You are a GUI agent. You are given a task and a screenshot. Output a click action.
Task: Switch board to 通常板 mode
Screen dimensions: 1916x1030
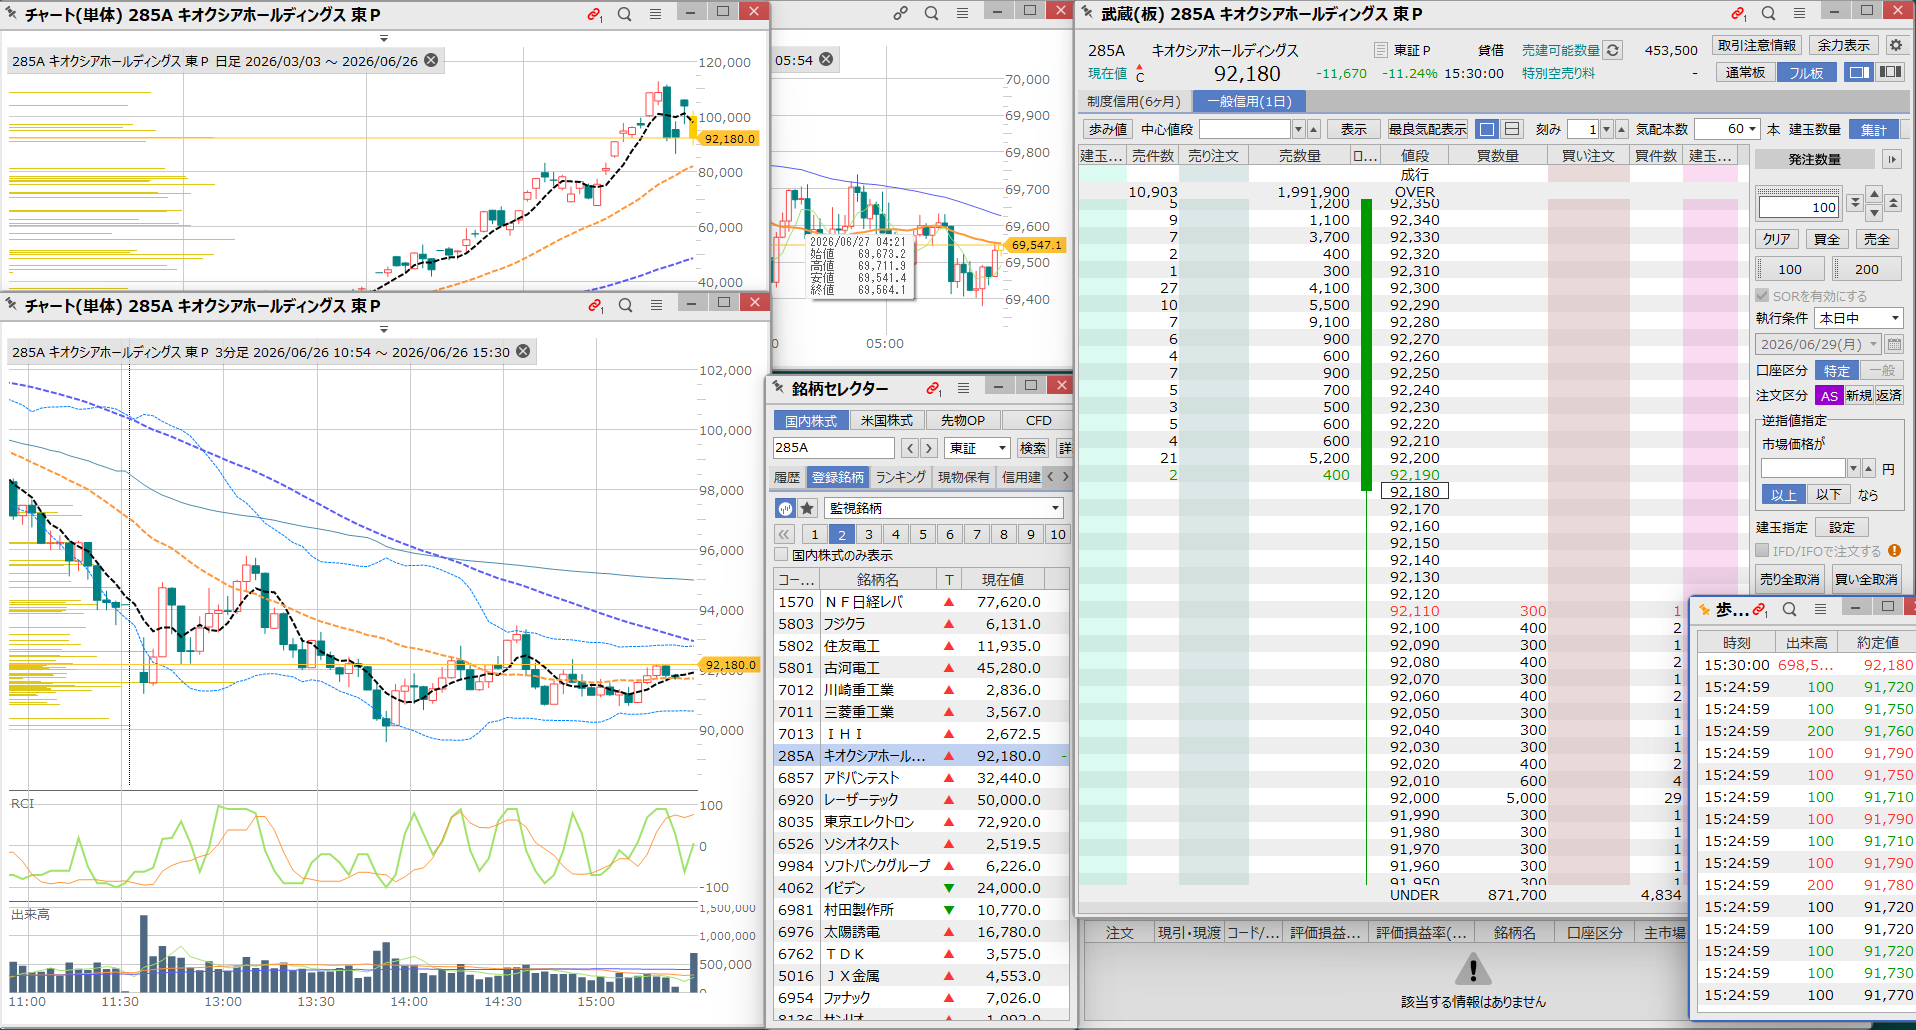(1746, 72)
